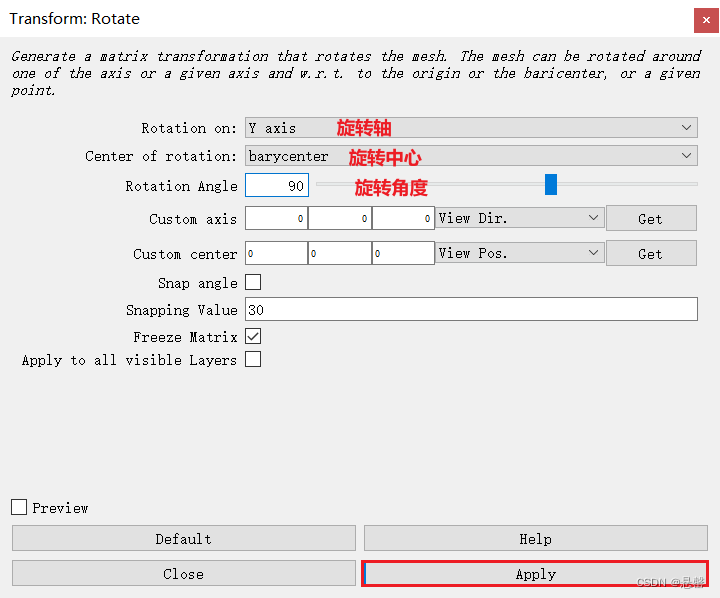Click the Rotation Angle value field
Viewport: 720px width, 598px height.
(x=277, y=186)
